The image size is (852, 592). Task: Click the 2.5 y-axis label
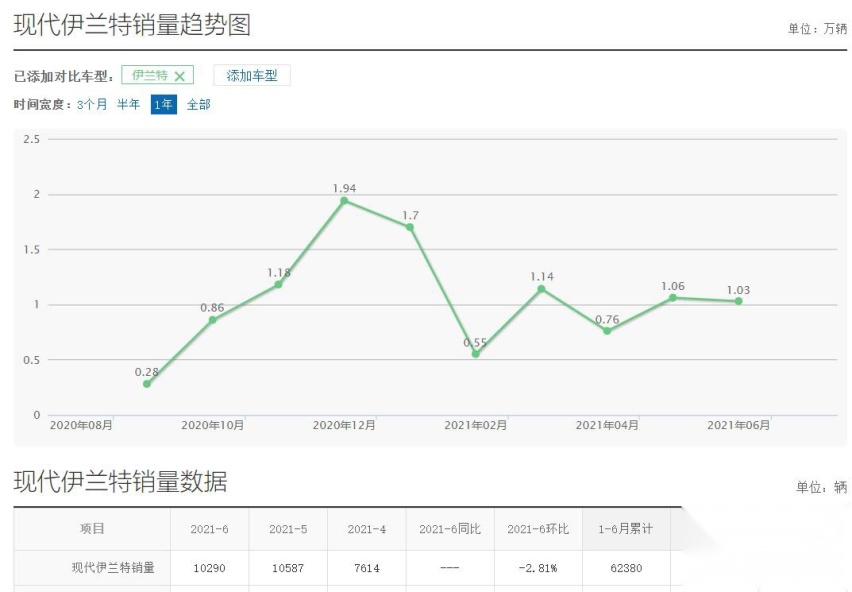(32, 139)
